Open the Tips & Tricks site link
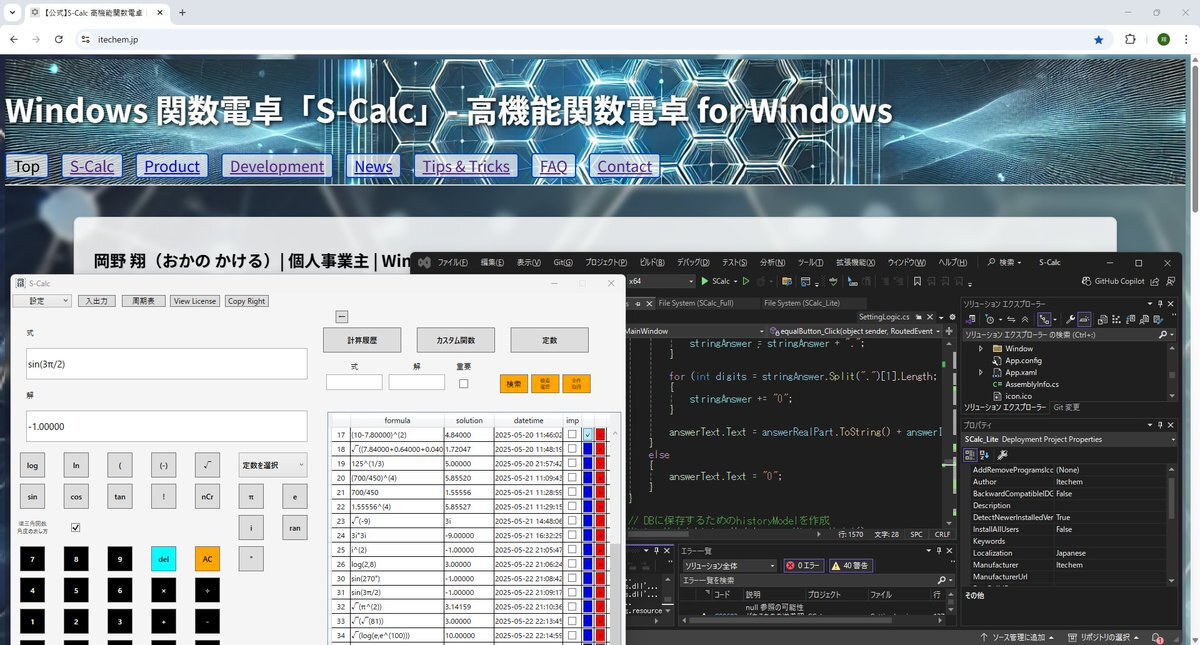Viewport: 1200px width, 645px height. [466, 166]
